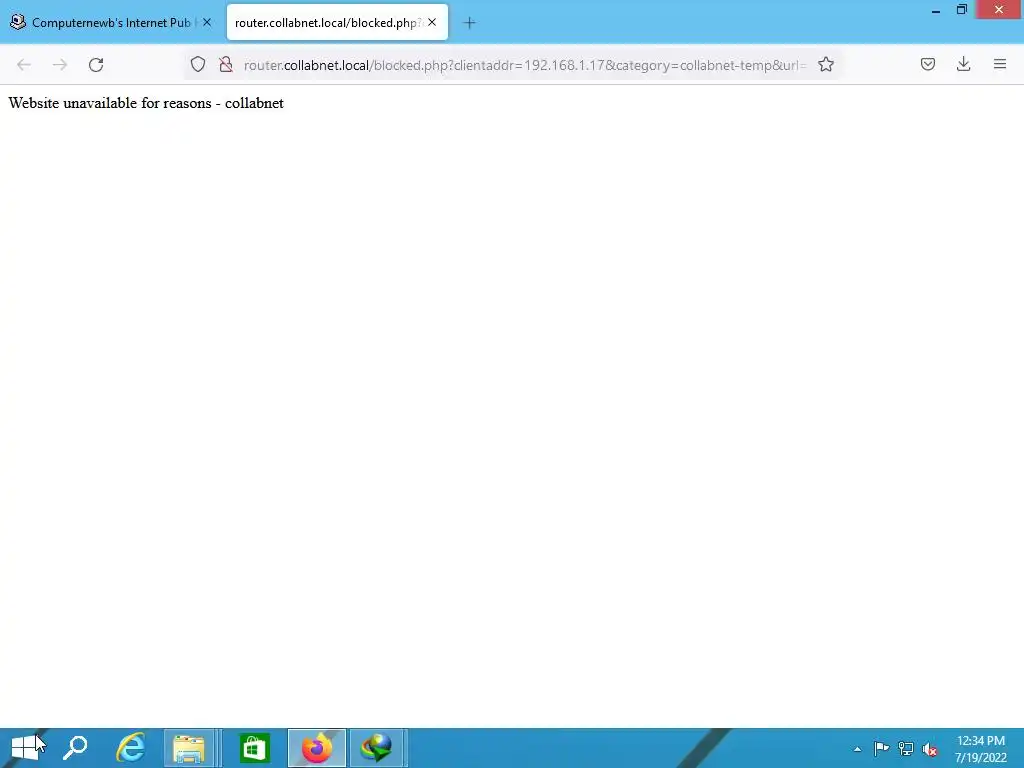Activate the Firefox taskbar button

(x=317, y=748)
